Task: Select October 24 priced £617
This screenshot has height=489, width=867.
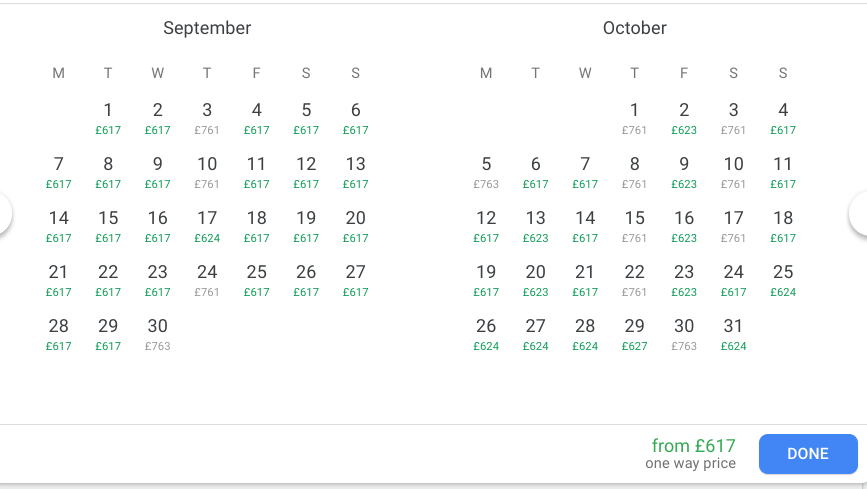Action: pos(734,279)
